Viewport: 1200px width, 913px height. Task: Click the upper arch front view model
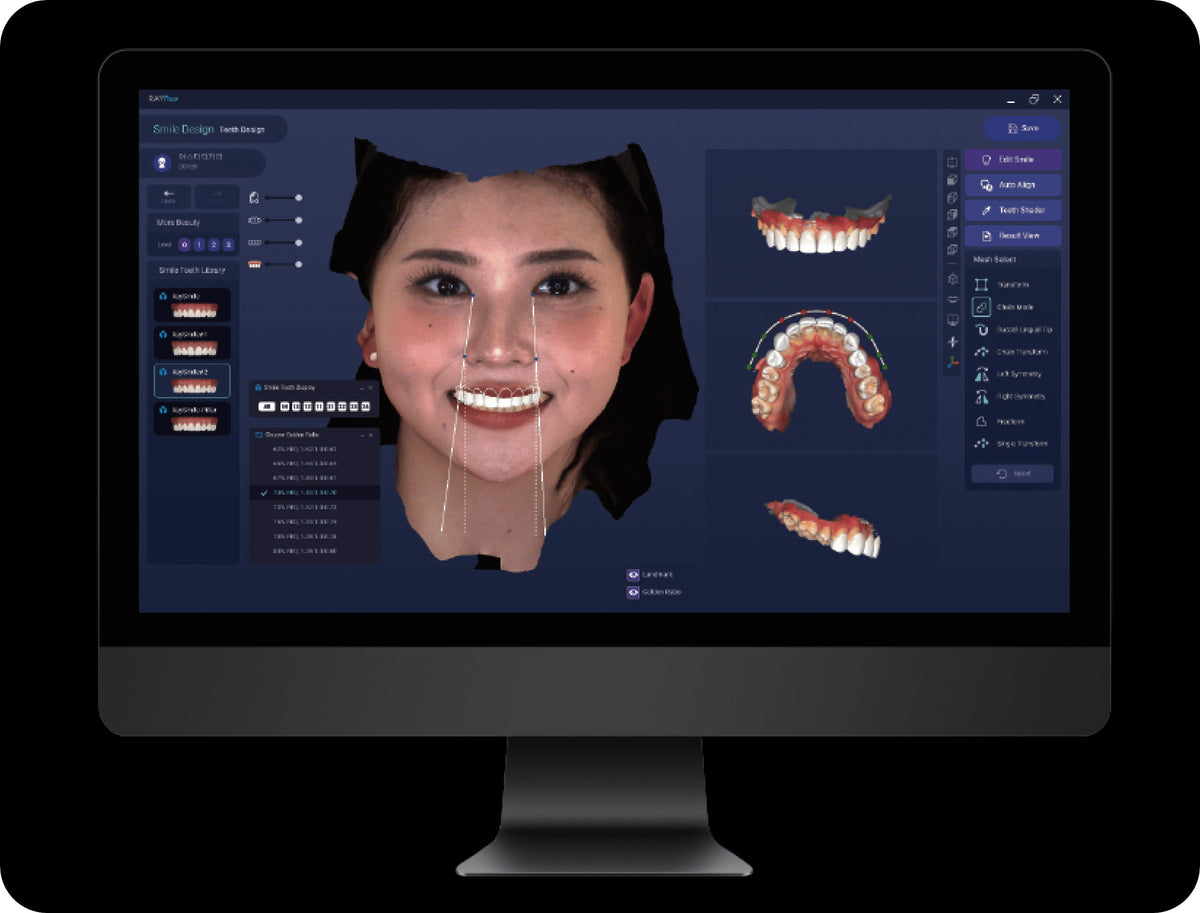click(x=820, y=225)
